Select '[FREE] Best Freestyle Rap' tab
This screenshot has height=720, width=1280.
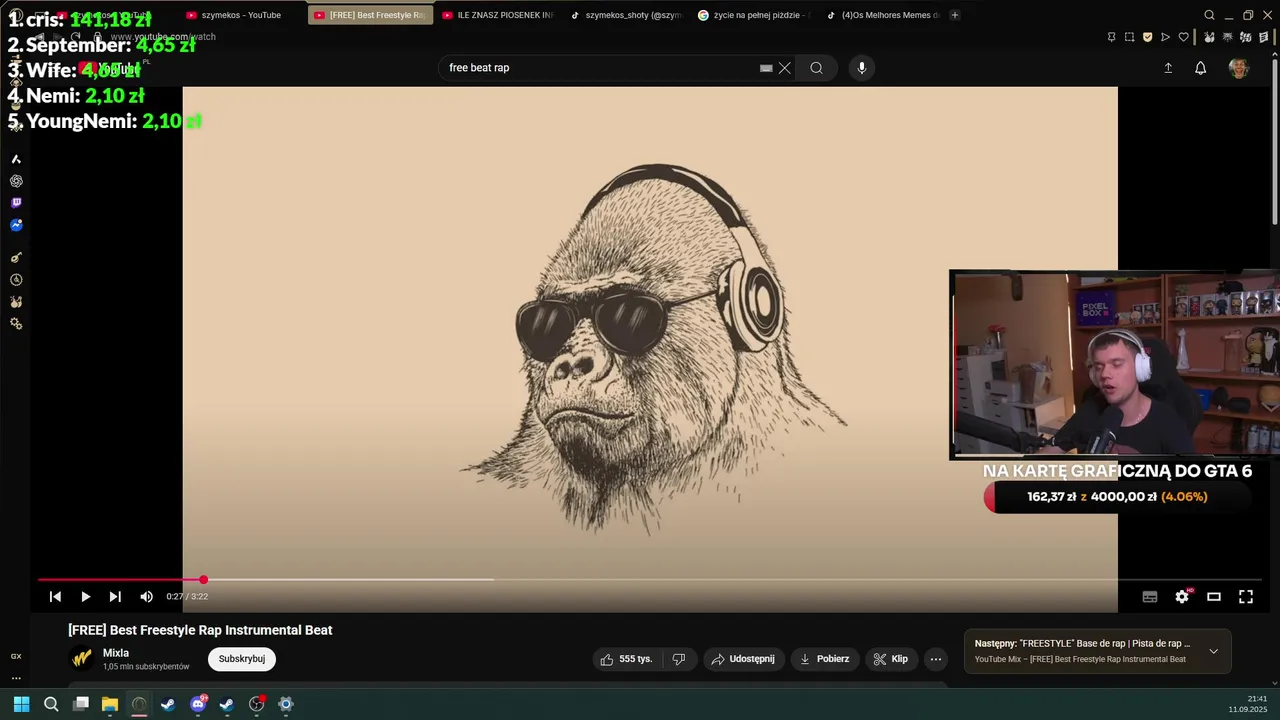pyautogui.click(x=370, y=15)
